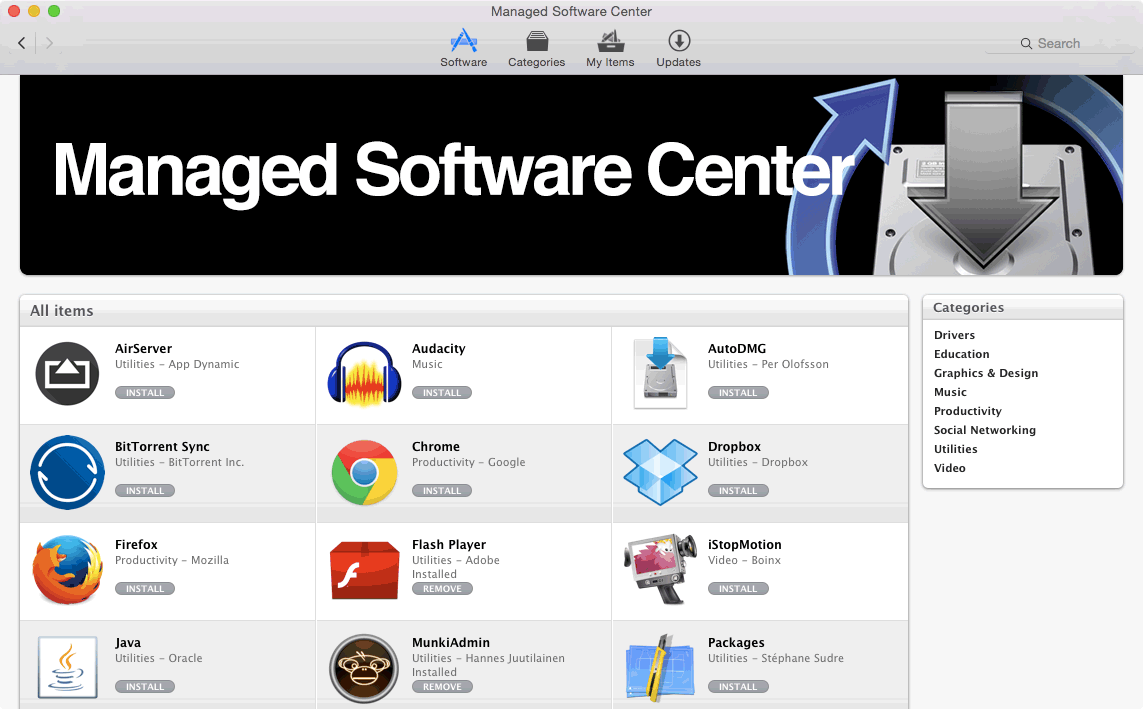
Task: Show the Updates toolbar tab
Action: (678, 49)
